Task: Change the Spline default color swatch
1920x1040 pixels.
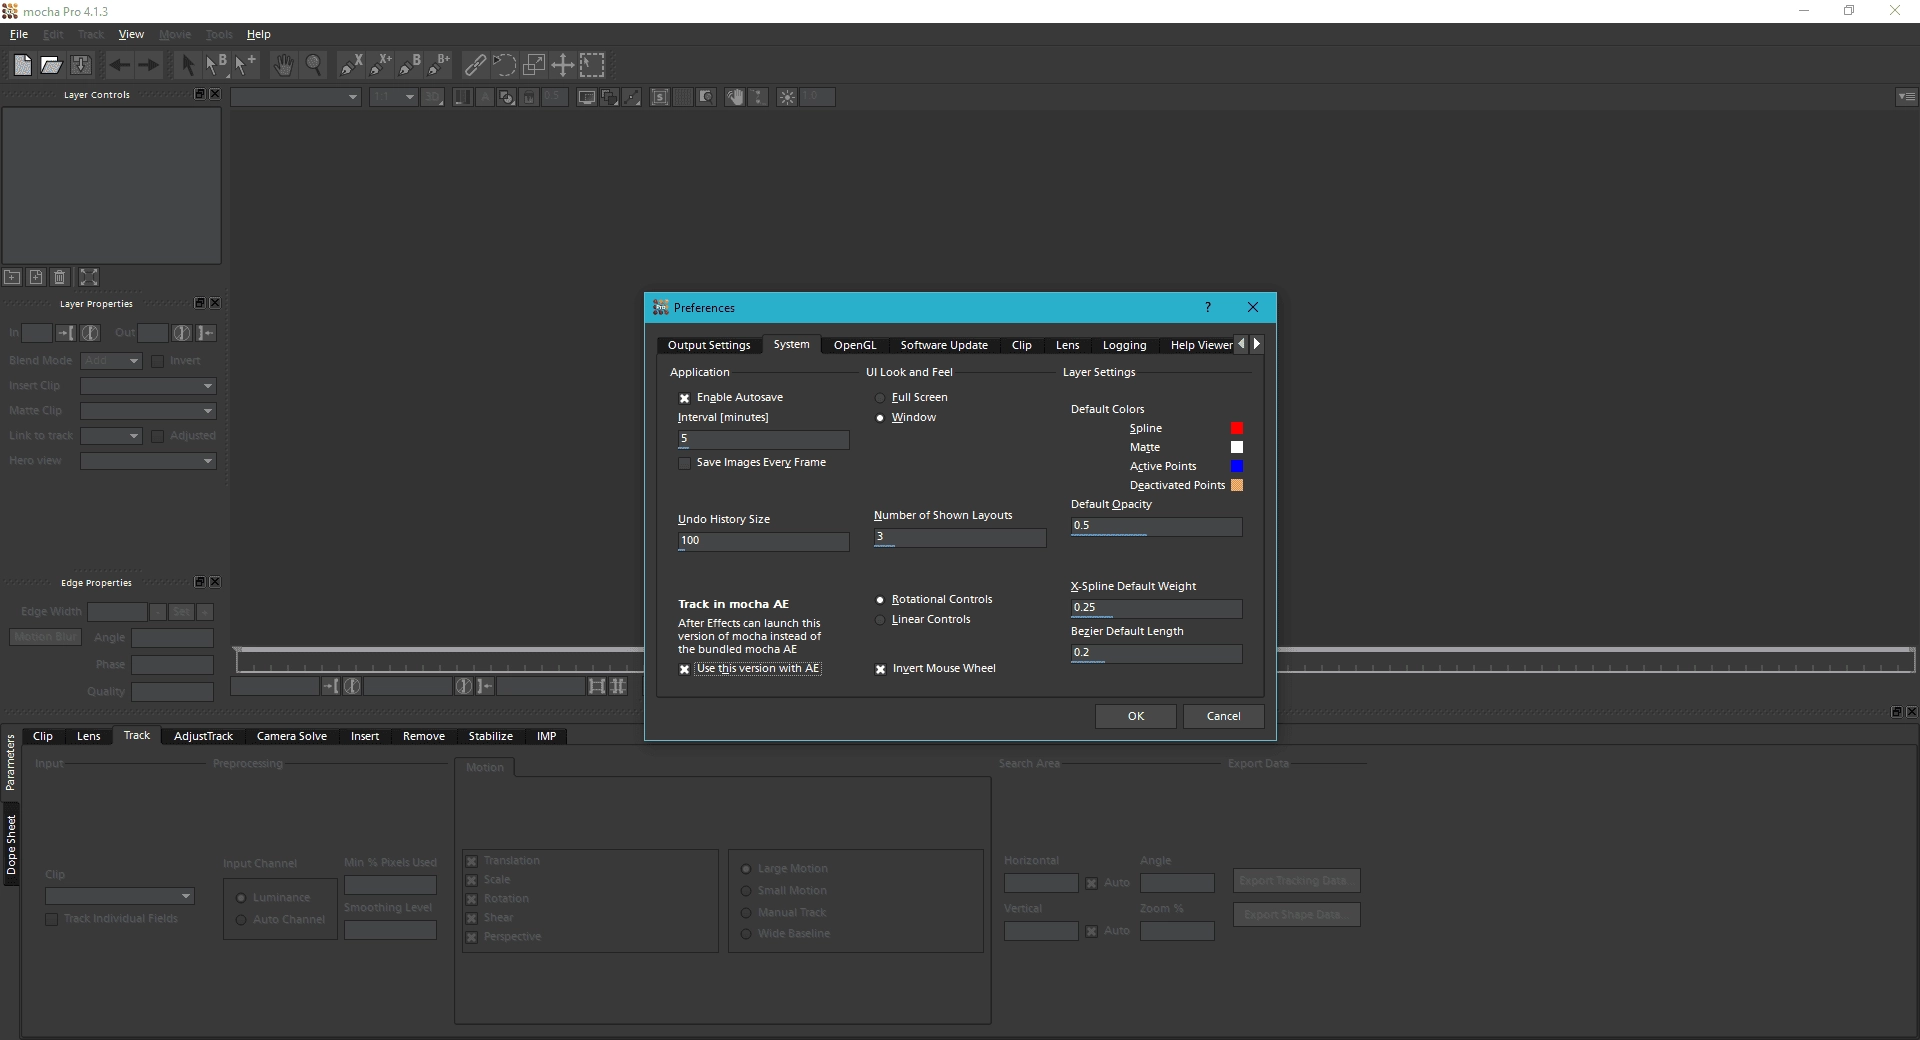Action: point(1237,428)
